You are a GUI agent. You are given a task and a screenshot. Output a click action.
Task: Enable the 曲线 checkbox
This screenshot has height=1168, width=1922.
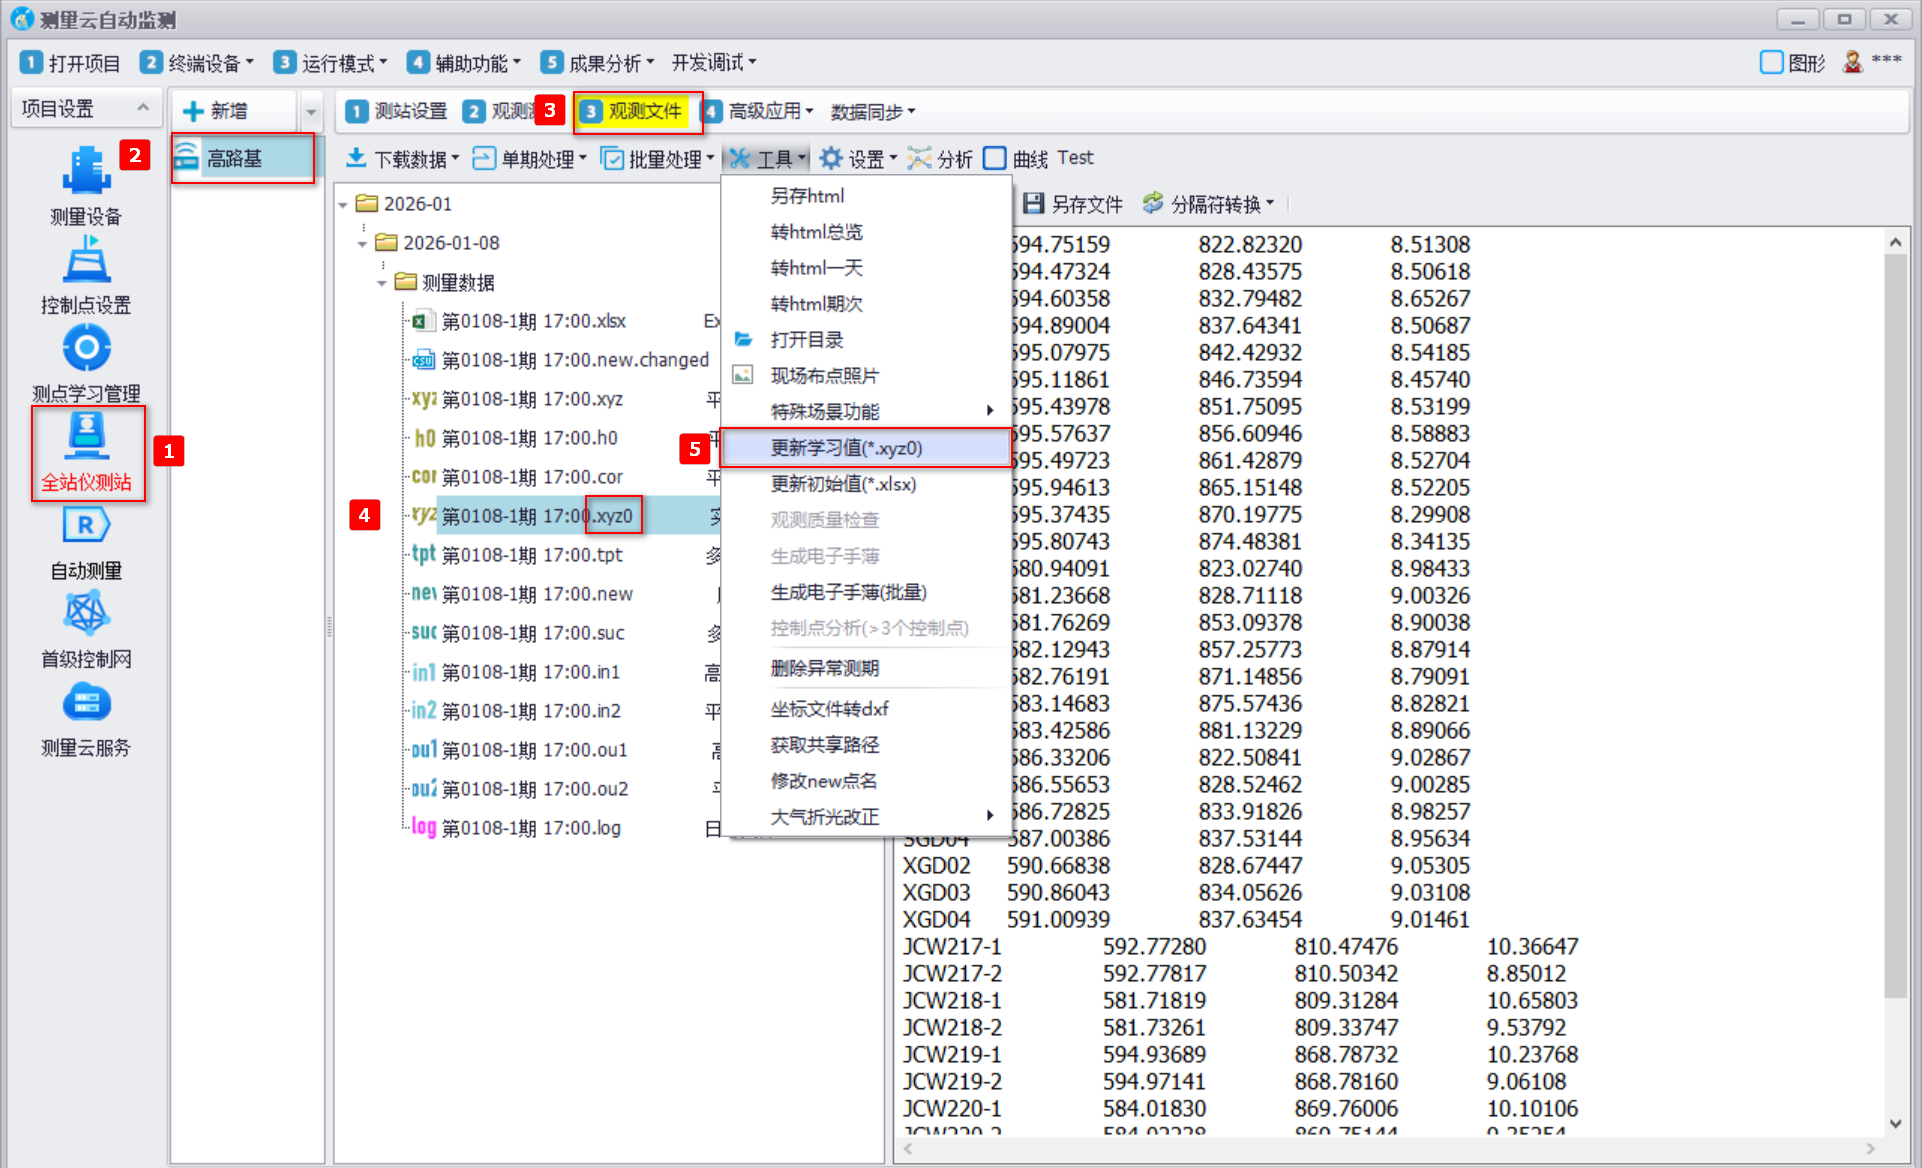(995, 159)
